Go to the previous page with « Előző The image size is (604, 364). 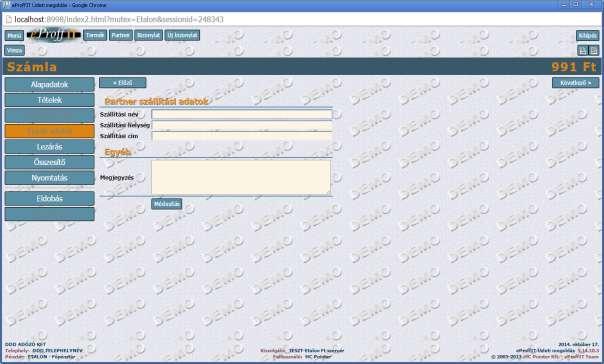[x=122, y=83]
